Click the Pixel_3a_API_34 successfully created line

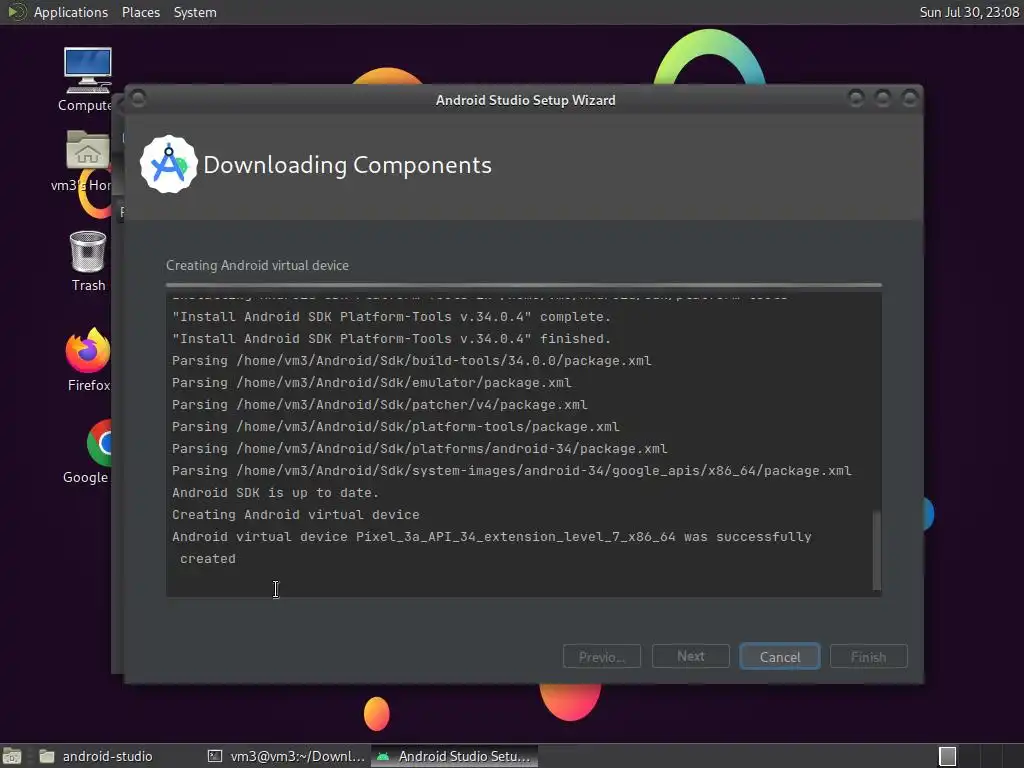pyautogui.click(x=492, y=547)
